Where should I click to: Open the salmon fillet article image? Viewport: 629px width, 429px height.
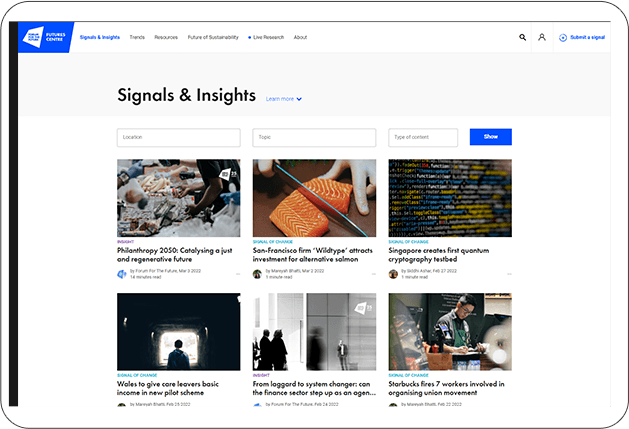click(314, 198)
